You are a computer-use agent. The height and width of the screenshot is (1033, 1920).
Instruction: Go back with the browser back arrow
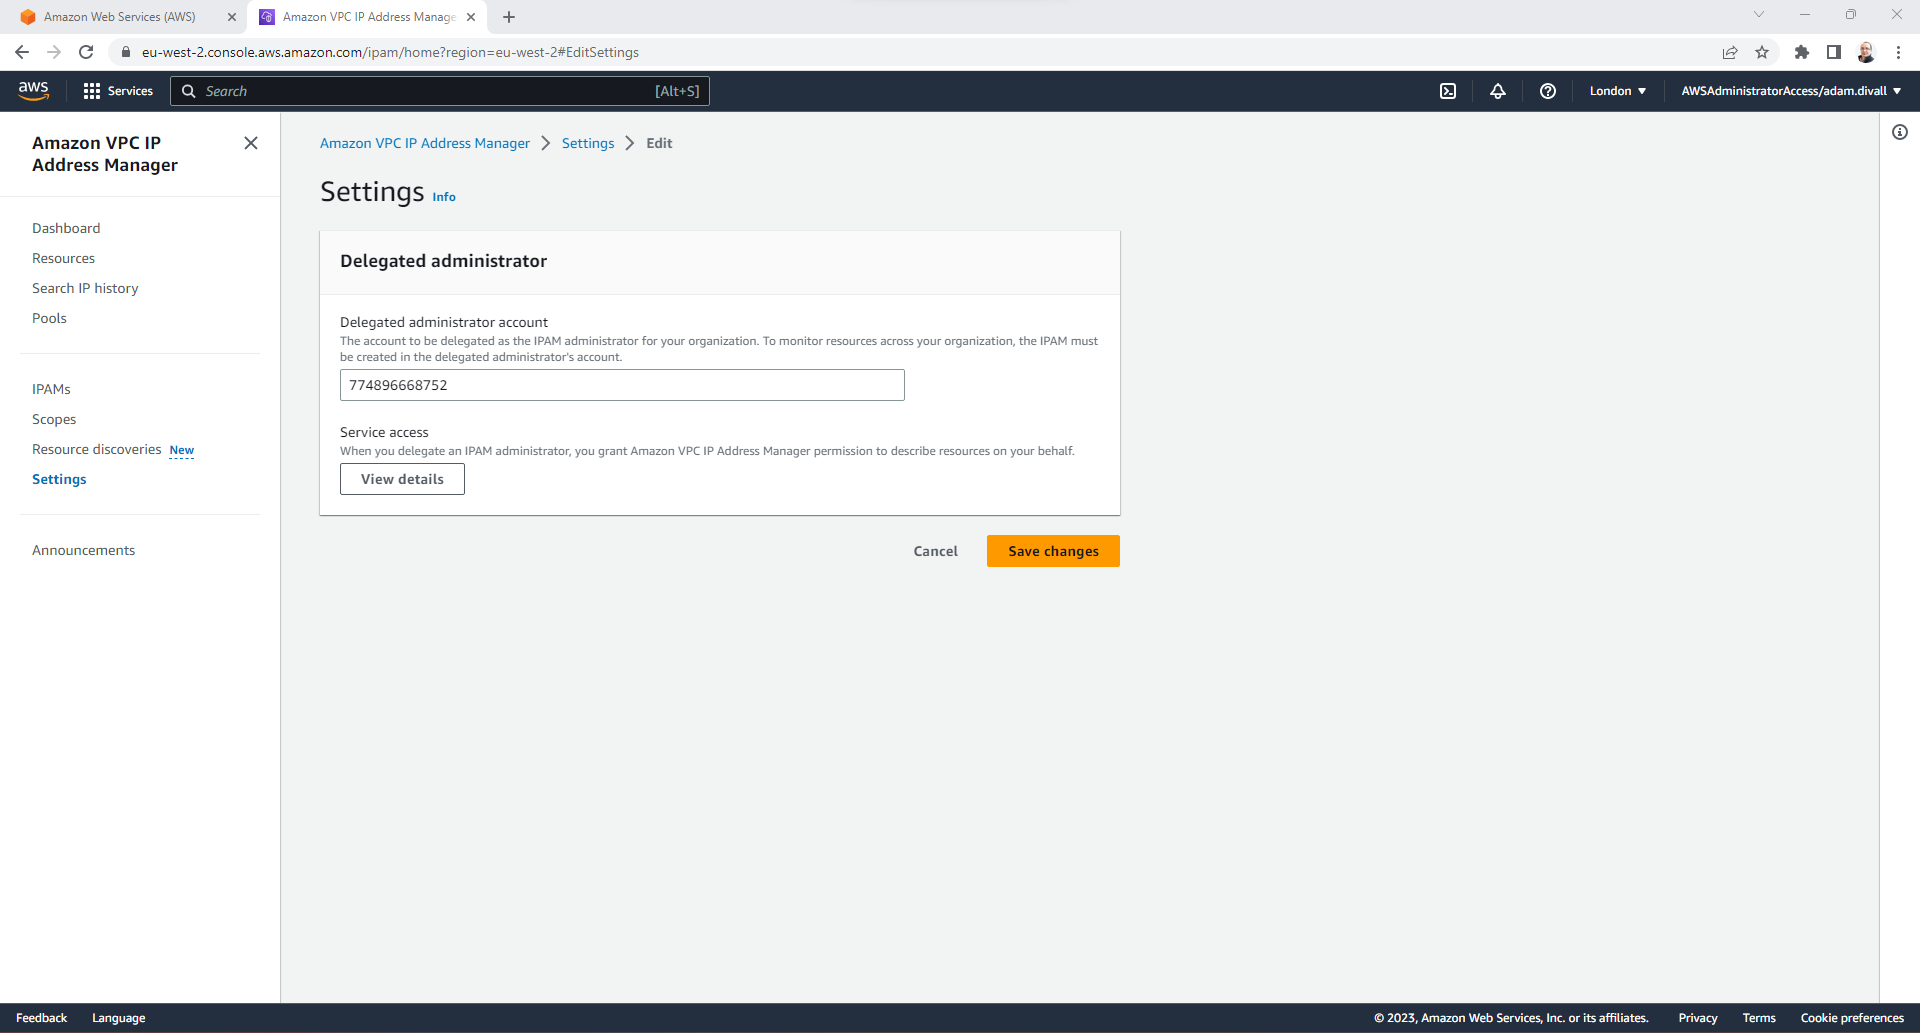[x=22, y=52]
